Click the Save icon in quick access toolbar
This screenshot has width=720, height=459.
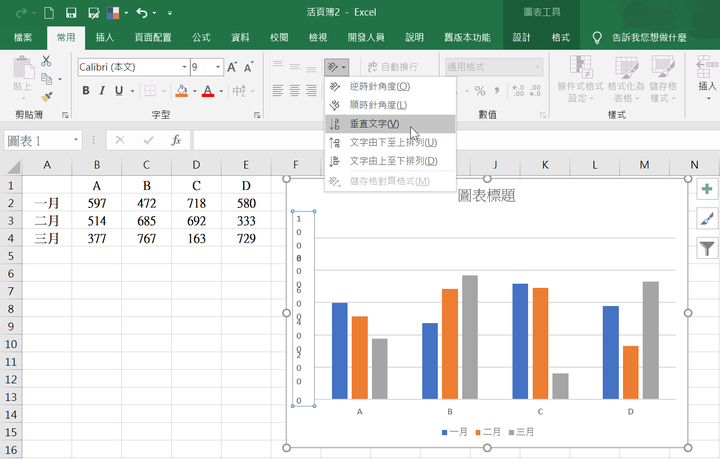pyautogui.click(x=71, y=14)
